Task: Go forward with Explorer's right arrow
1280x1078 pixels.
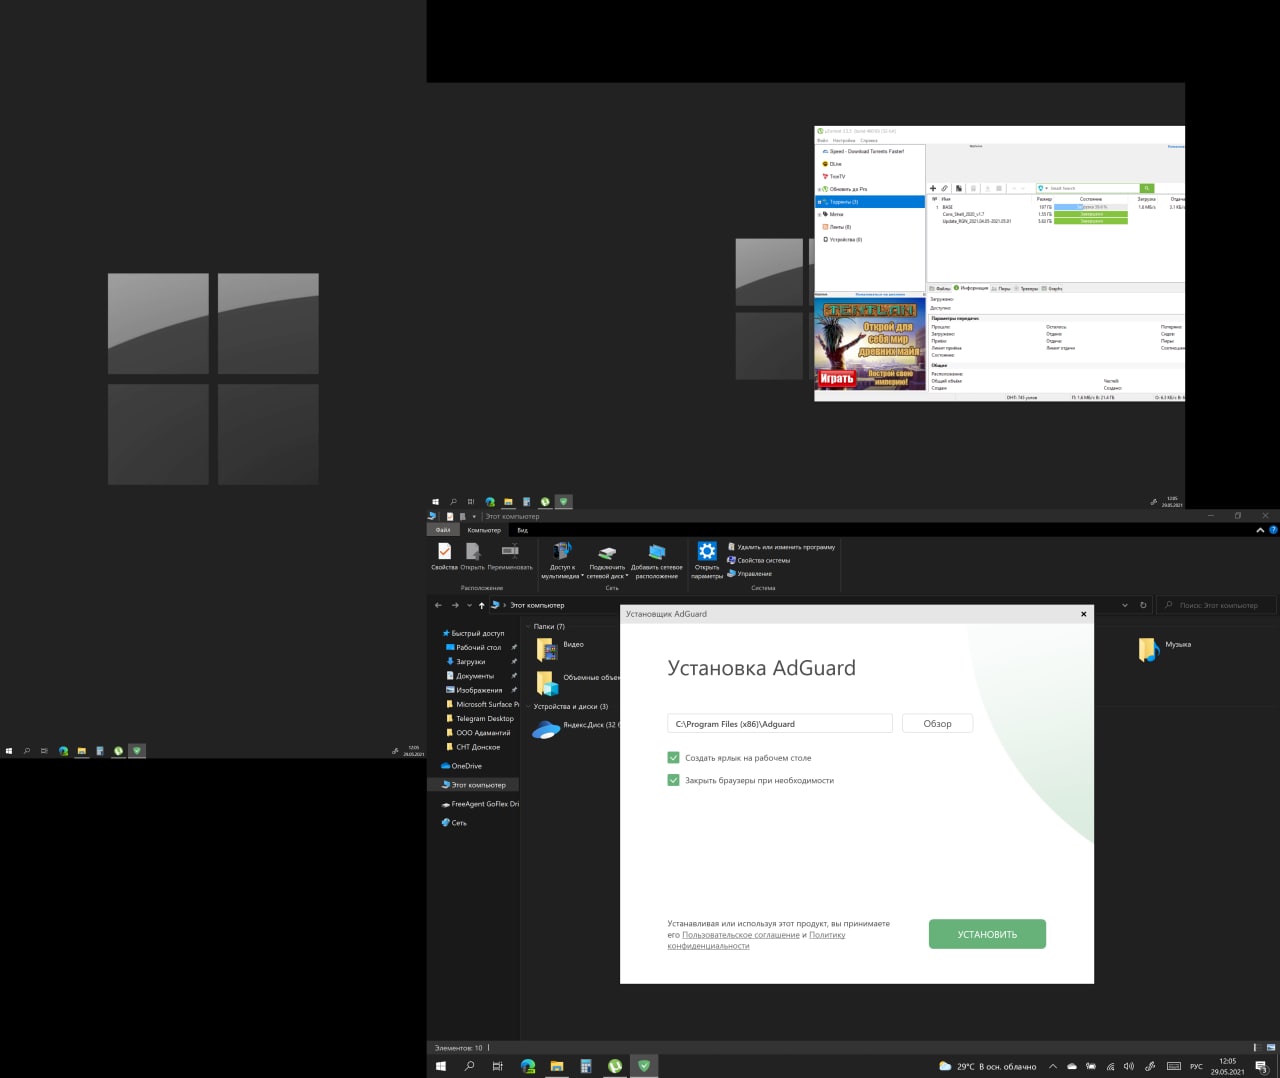Action: point(455,605)
